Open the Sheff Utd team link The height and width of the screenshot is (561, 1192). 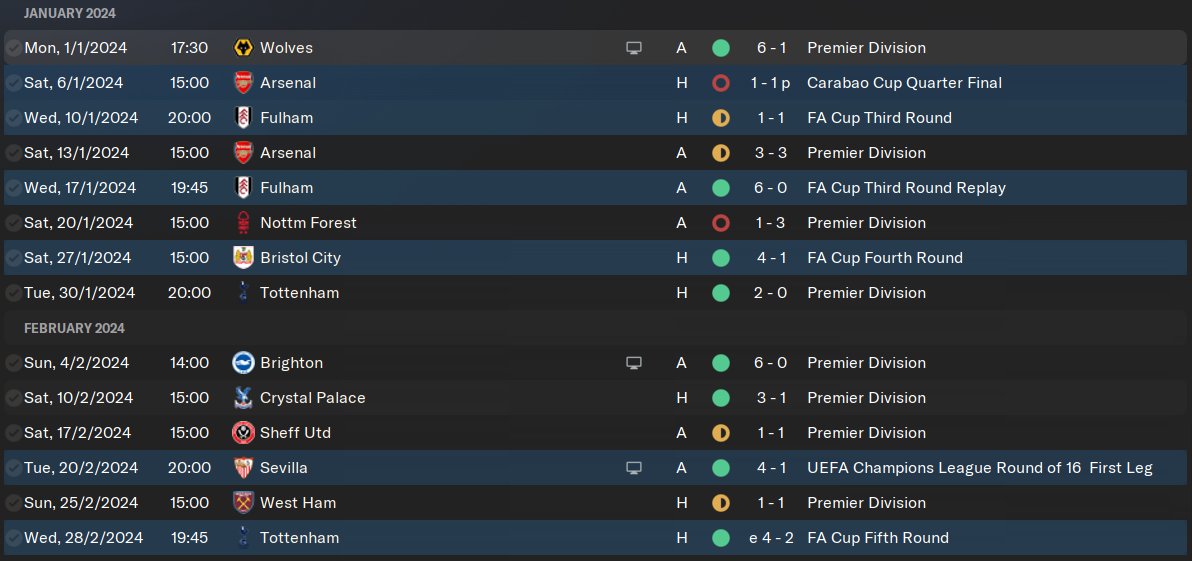point(295,433)
